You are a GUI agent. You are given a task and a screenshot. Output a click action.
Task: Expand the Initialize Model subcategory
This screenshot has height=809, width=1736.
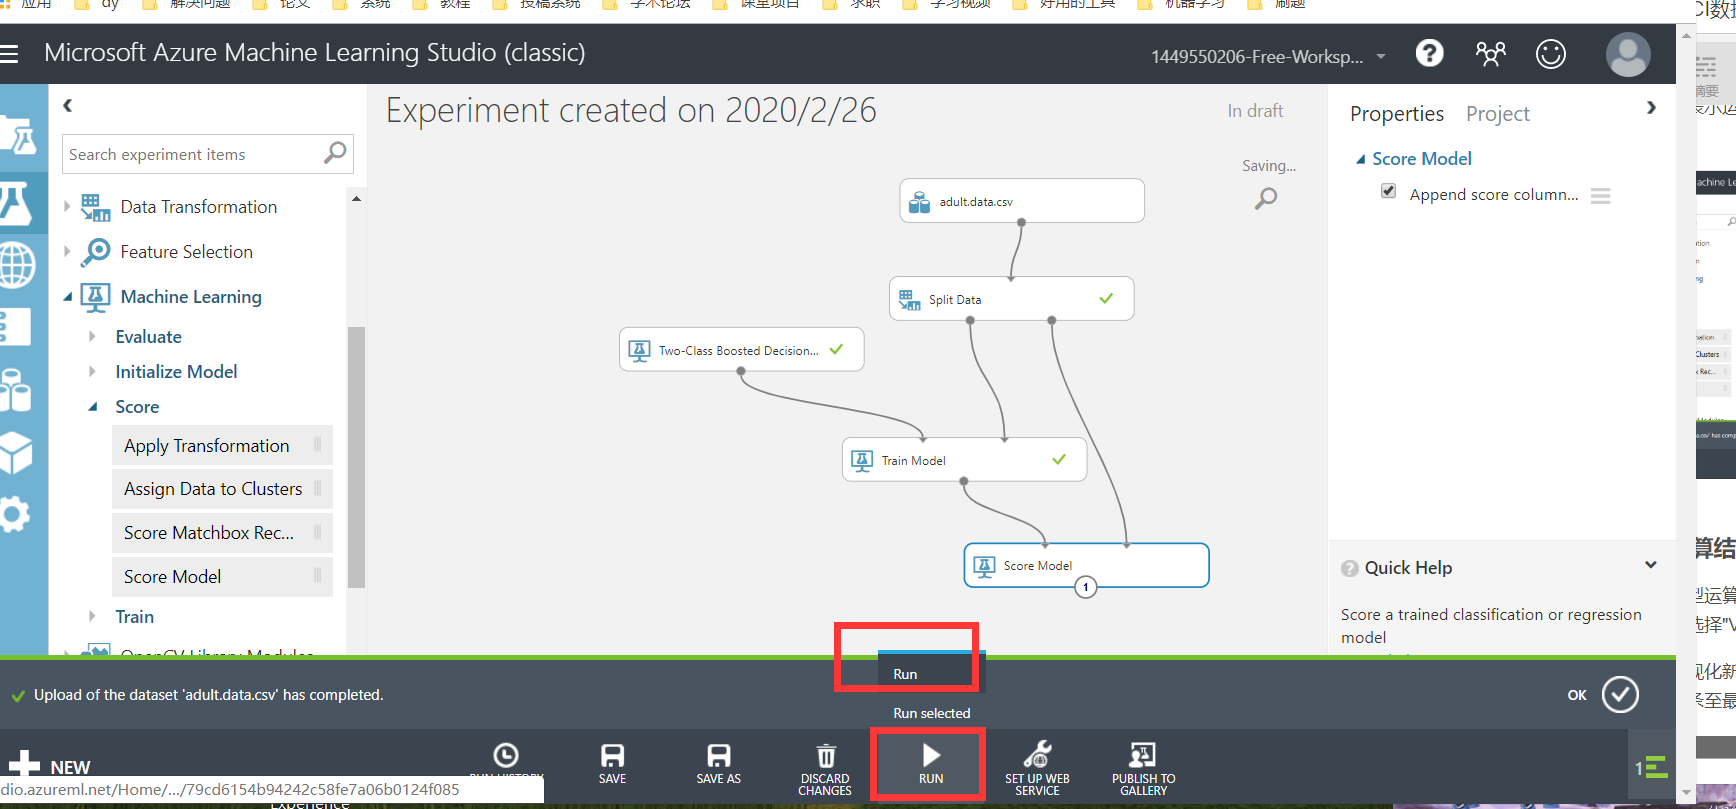[x=92, y=372]
